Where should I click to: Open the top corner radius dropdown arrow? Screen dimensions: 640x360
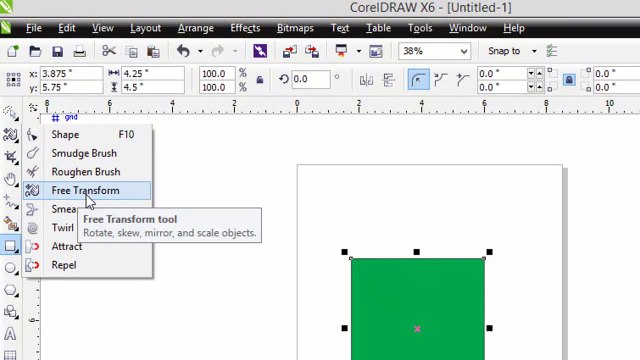[531, 73]
